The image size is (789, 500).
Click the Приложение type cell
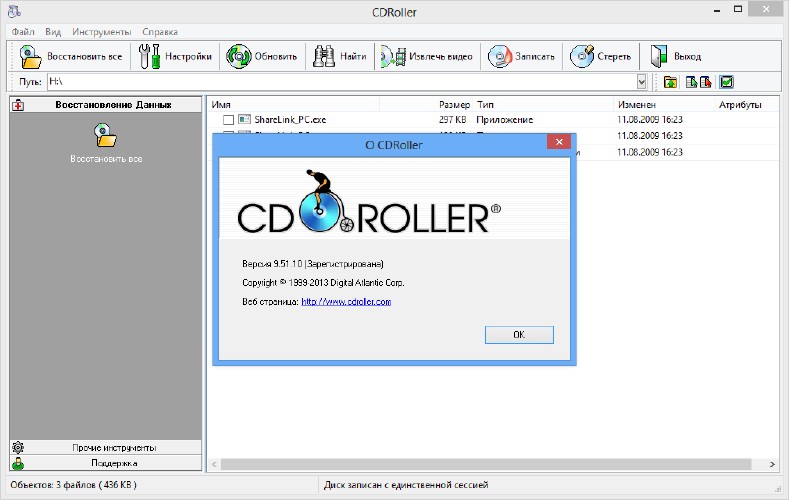click(505, 120)
